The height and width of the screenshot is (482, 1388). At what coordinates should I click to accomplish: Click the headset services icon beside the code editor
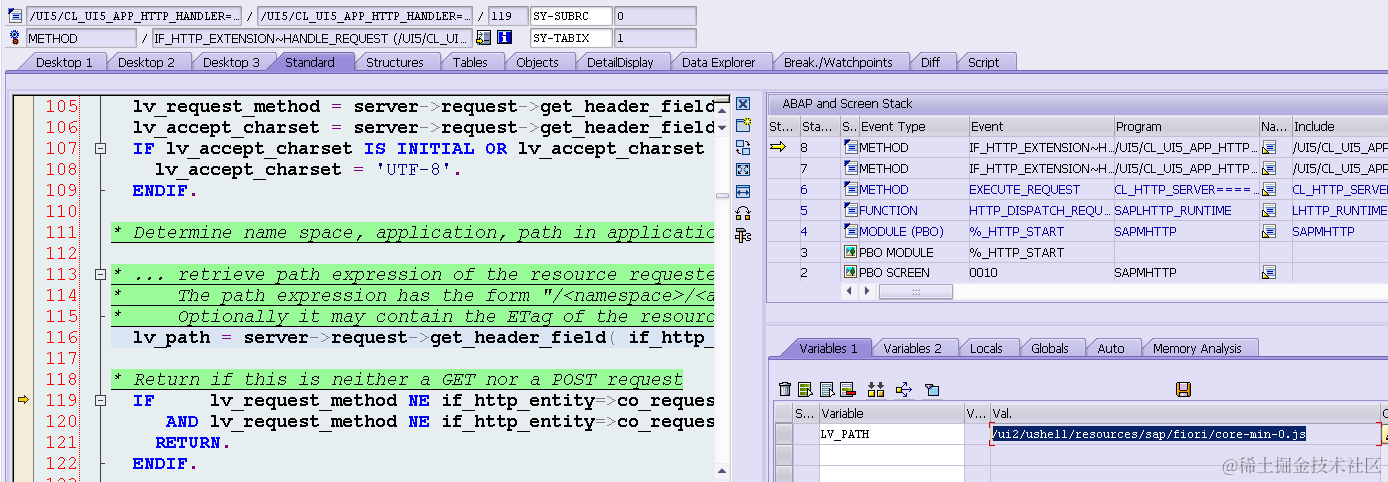coord(743,213)
